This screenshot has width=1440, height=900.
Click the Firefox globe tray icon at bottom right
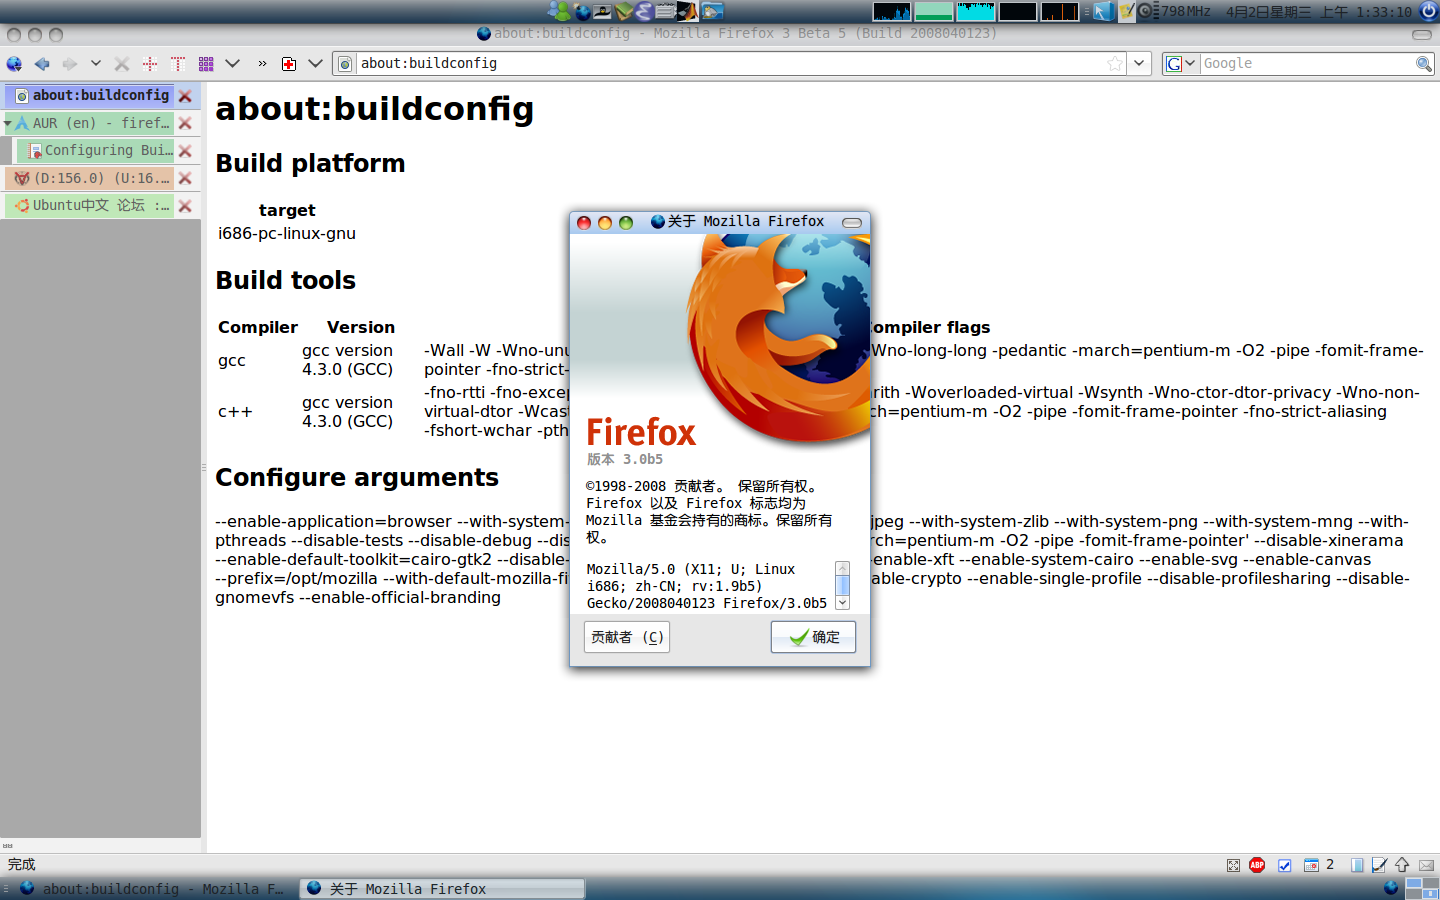1391,887
